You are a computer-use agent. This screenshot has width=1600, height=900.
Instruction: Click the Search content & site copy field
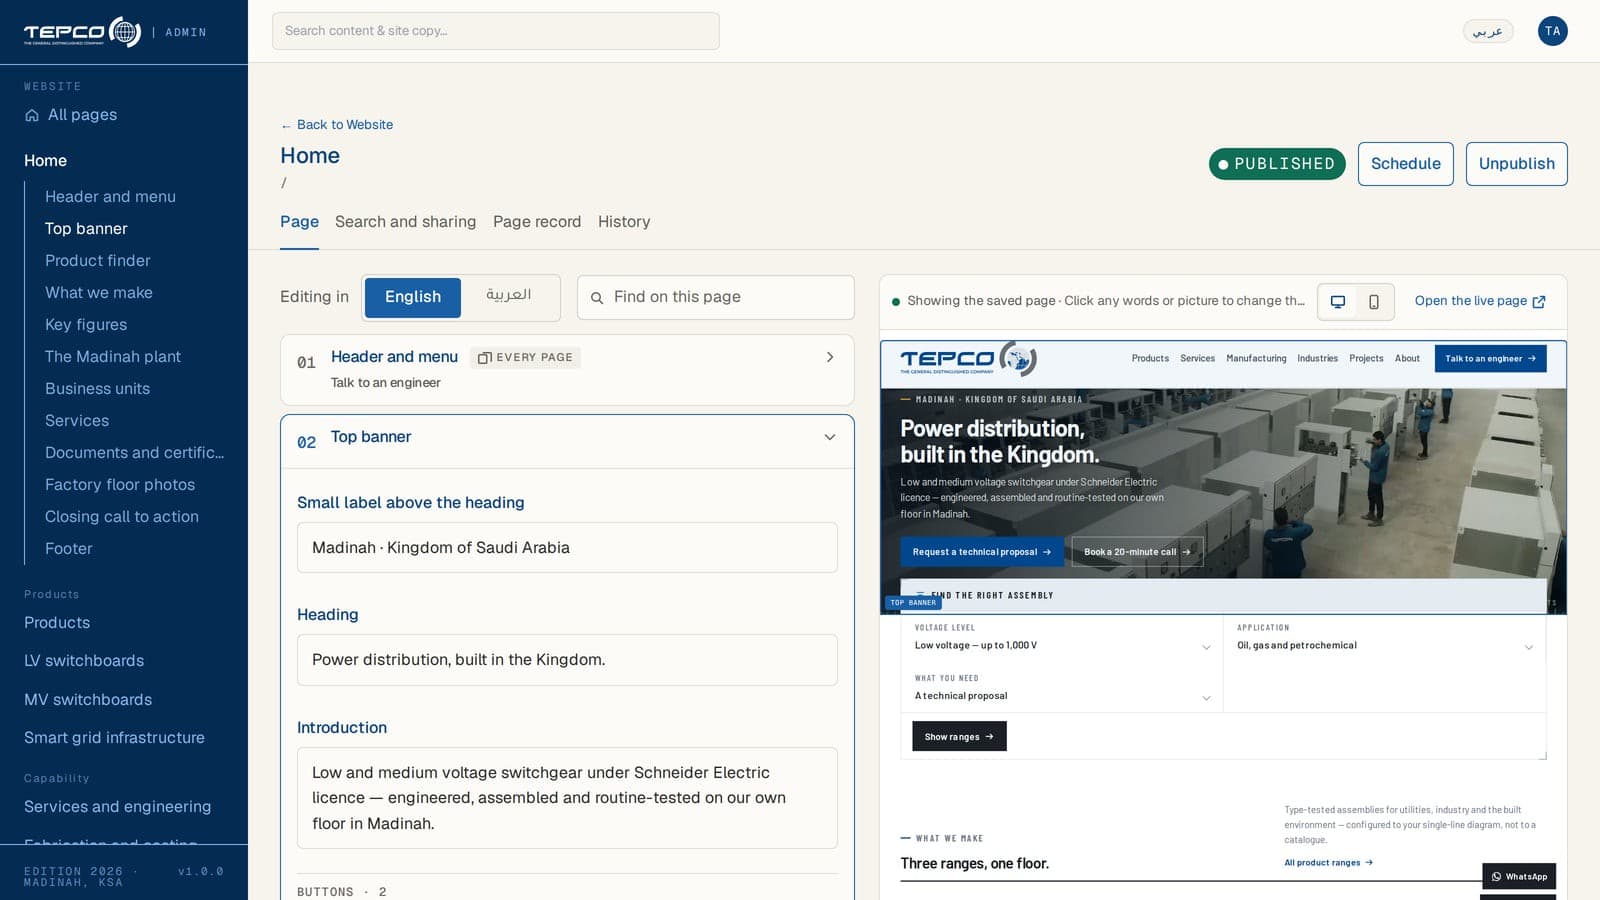pos(496,31)
